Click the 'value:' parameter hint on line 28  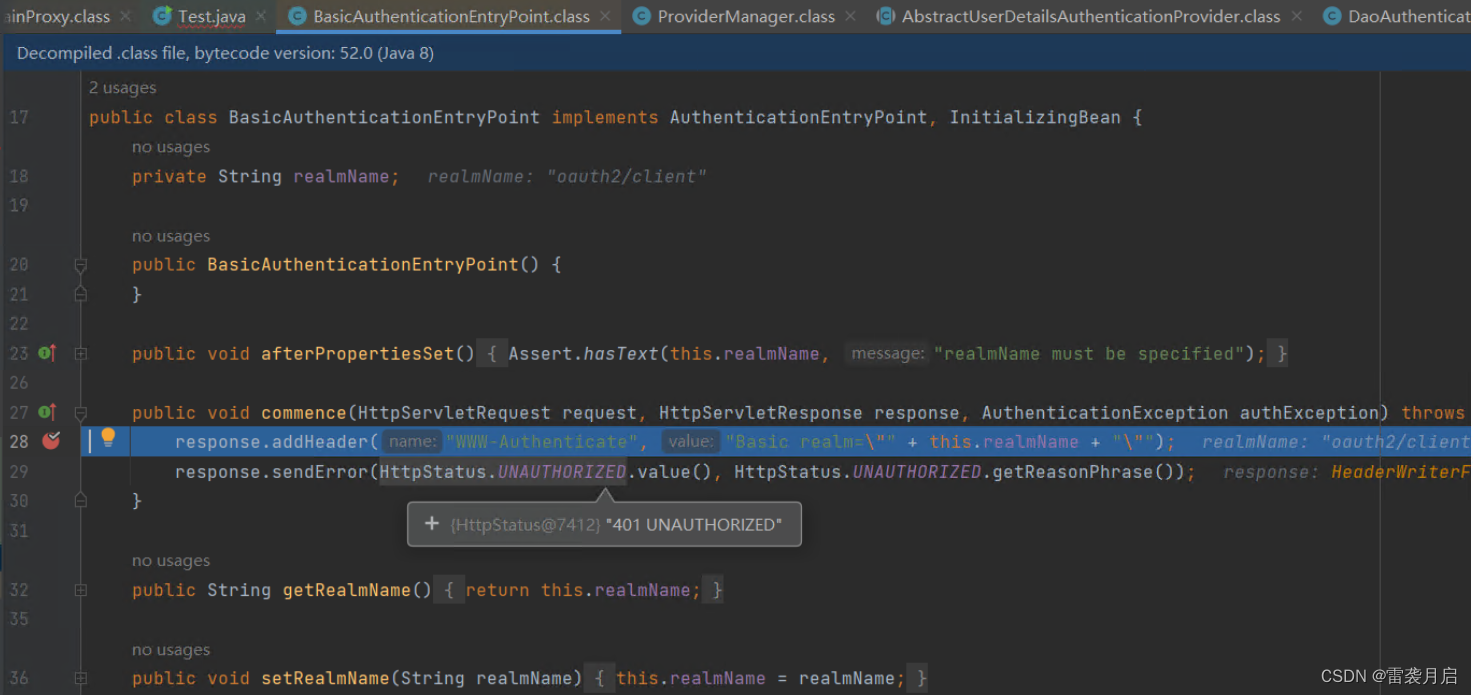pos(690,442)
